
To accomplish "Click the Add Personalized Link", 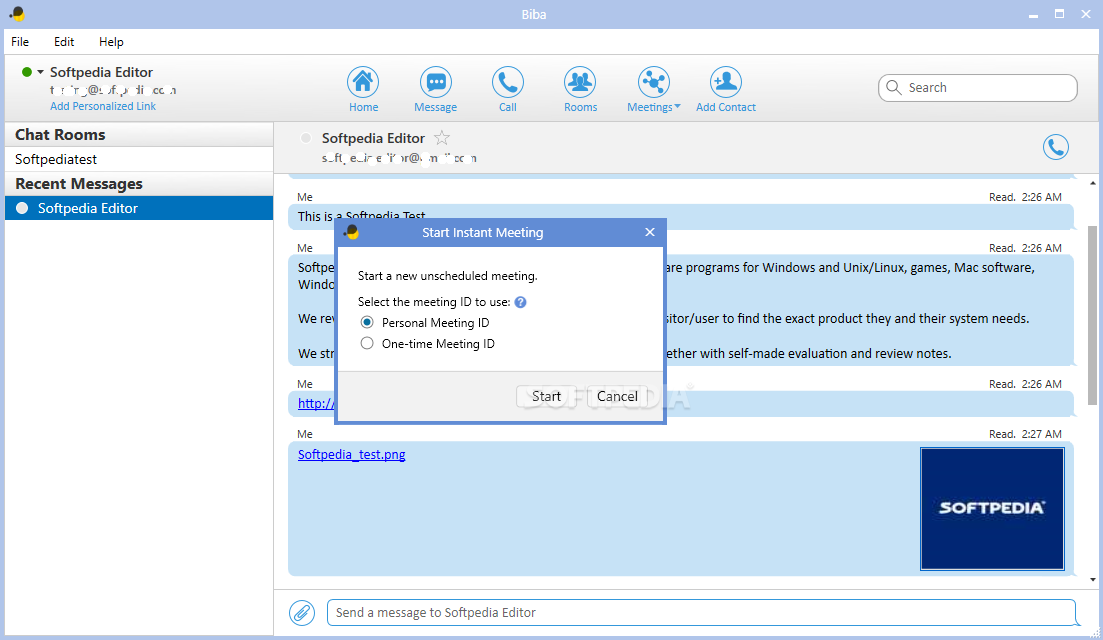I will click(x=103, y=106).
